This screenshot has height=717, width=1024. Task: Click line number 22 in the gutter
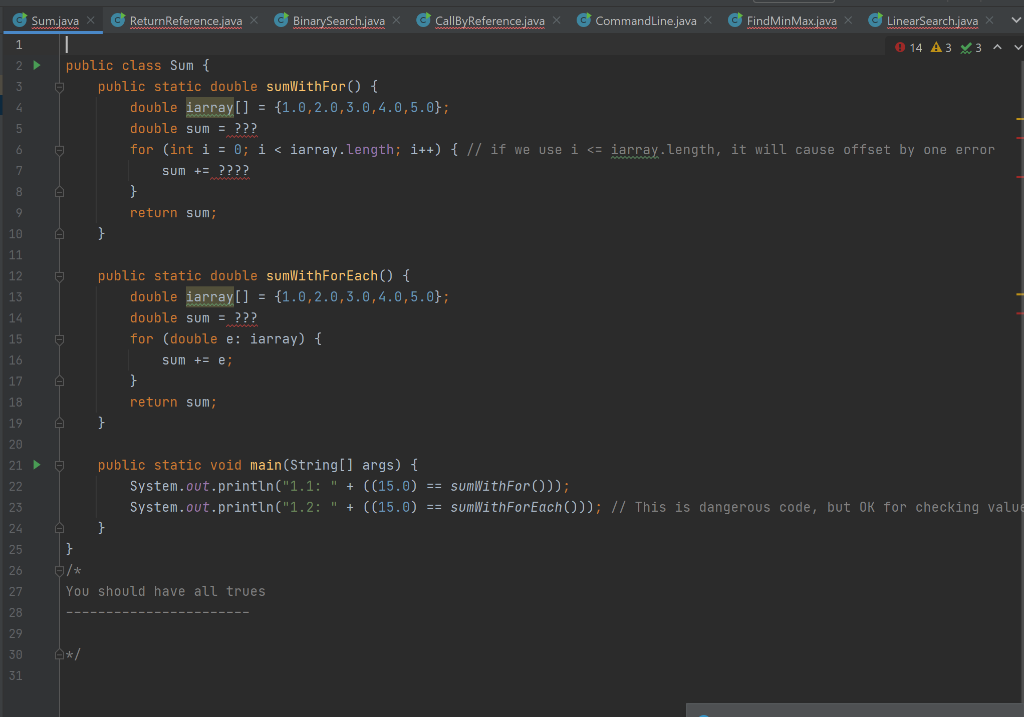16,486
